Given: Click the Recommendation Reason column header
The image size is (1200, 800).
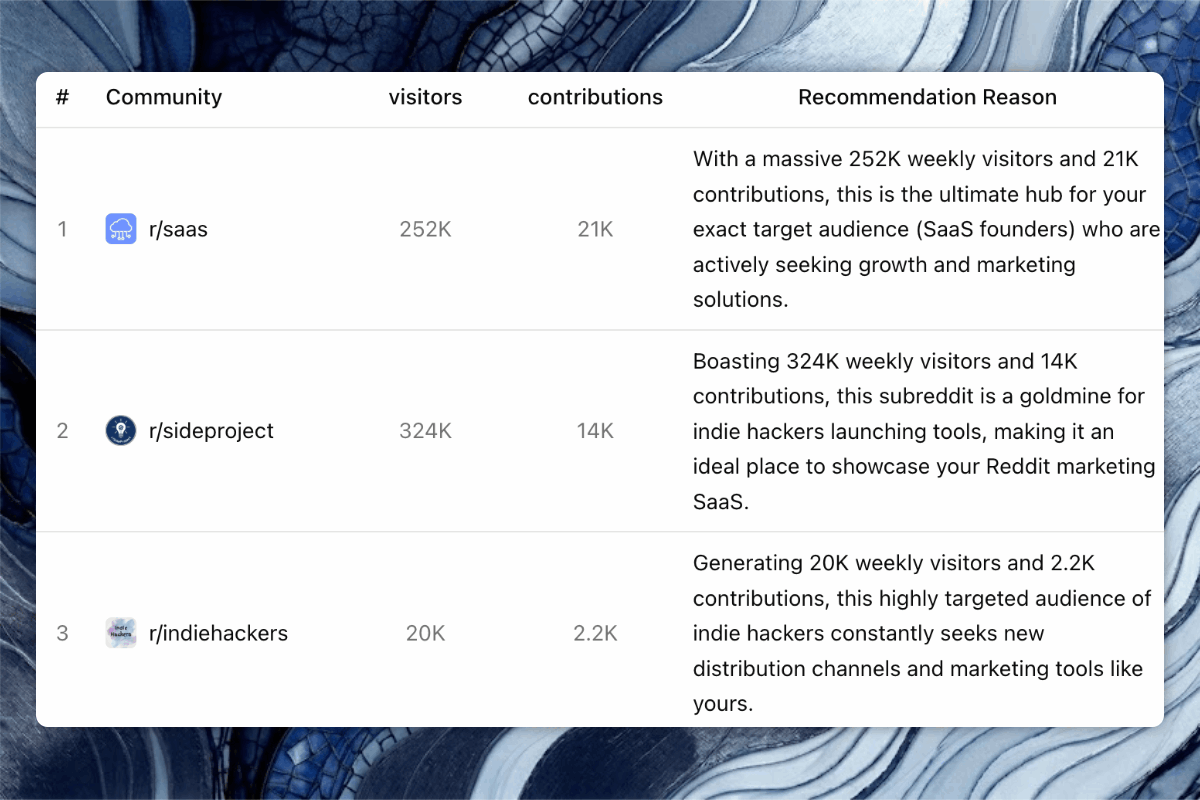Looking at the screenshot, I should 927,97.
